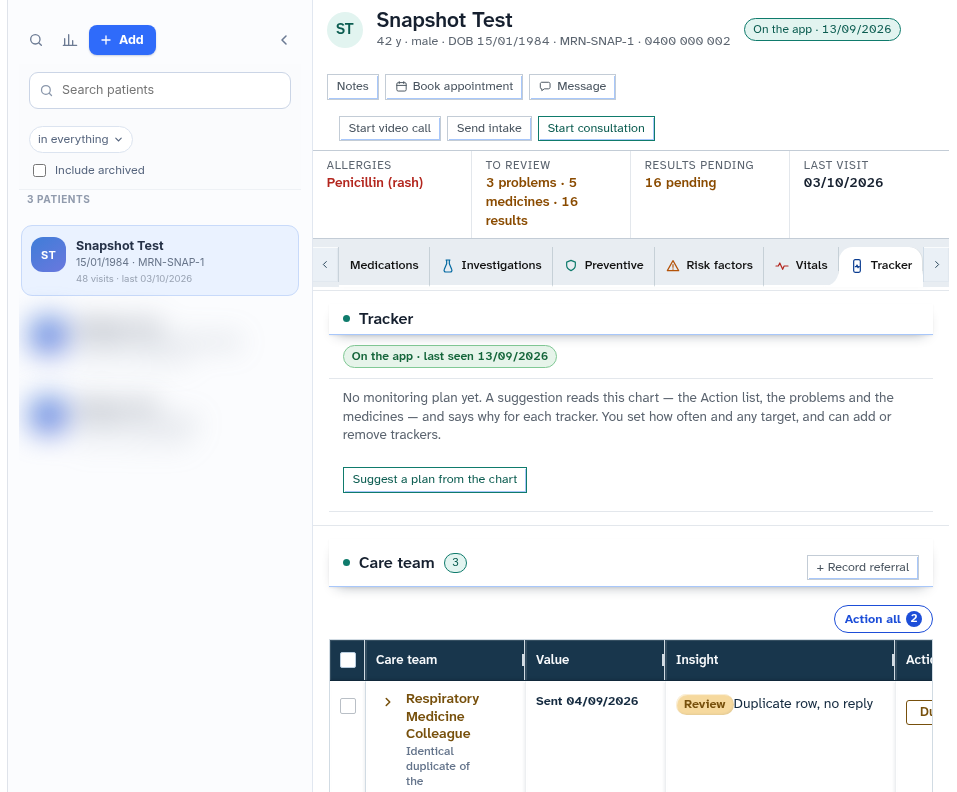Click the magnifier search icon in sidebar
957x792 pixels.
pyautogui.click(x=36, y=40)
